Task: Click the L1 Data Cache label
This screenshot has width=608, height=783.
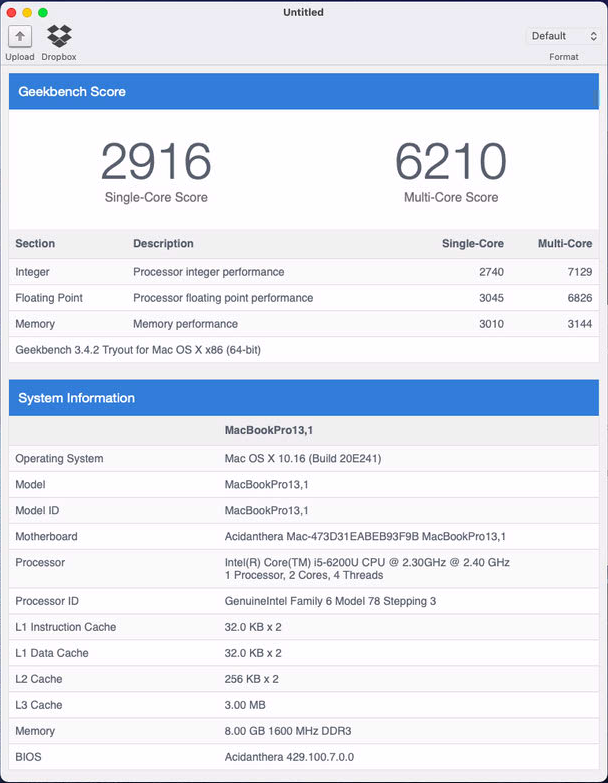Action: tap(52, 653)
